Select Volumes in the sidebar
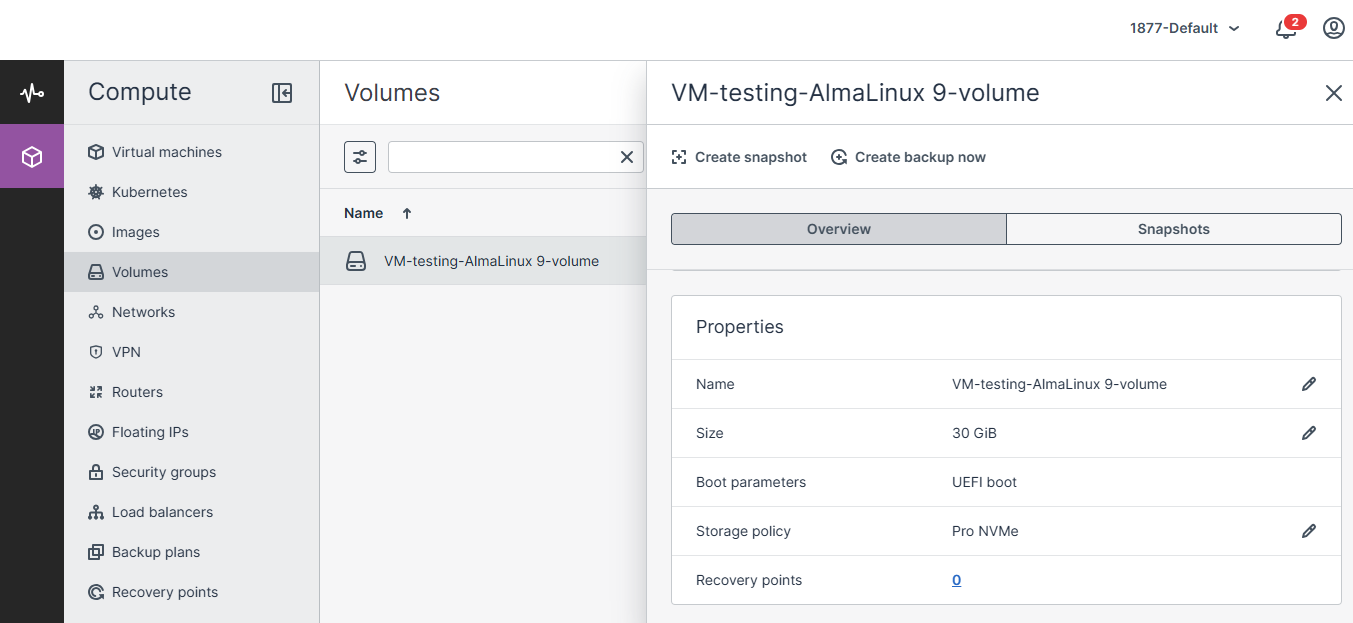The image size is (1353, 623). (192, 272)
